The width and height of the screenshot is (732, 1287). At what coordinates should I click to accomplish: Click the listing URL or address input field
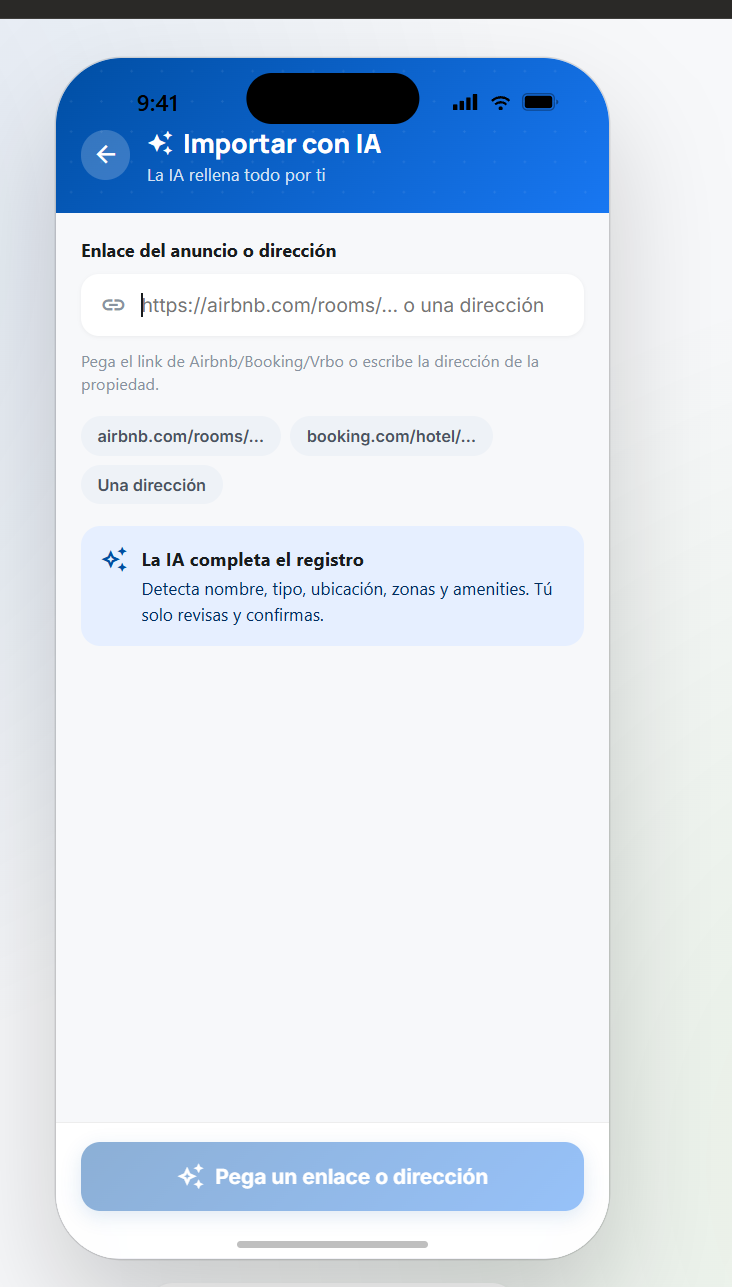(332, 305)
